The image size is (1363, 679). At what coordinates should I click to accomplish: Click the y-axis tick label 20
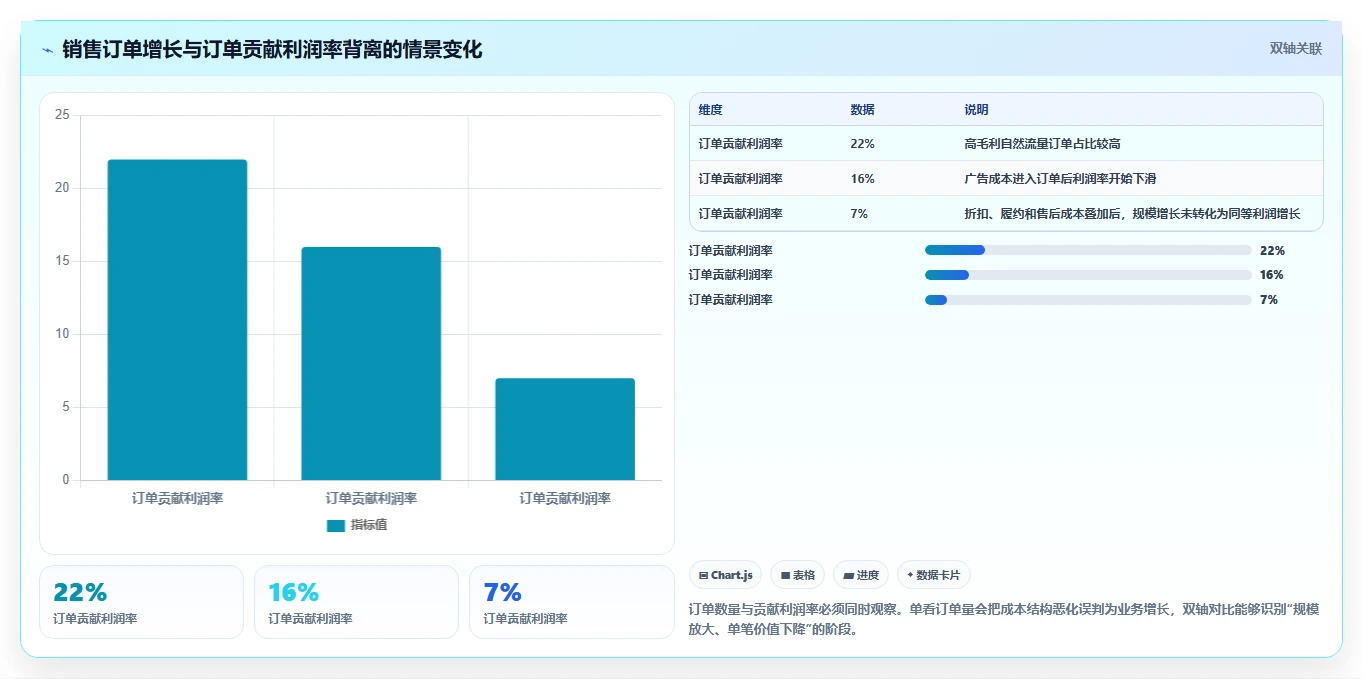coord(62,188)
